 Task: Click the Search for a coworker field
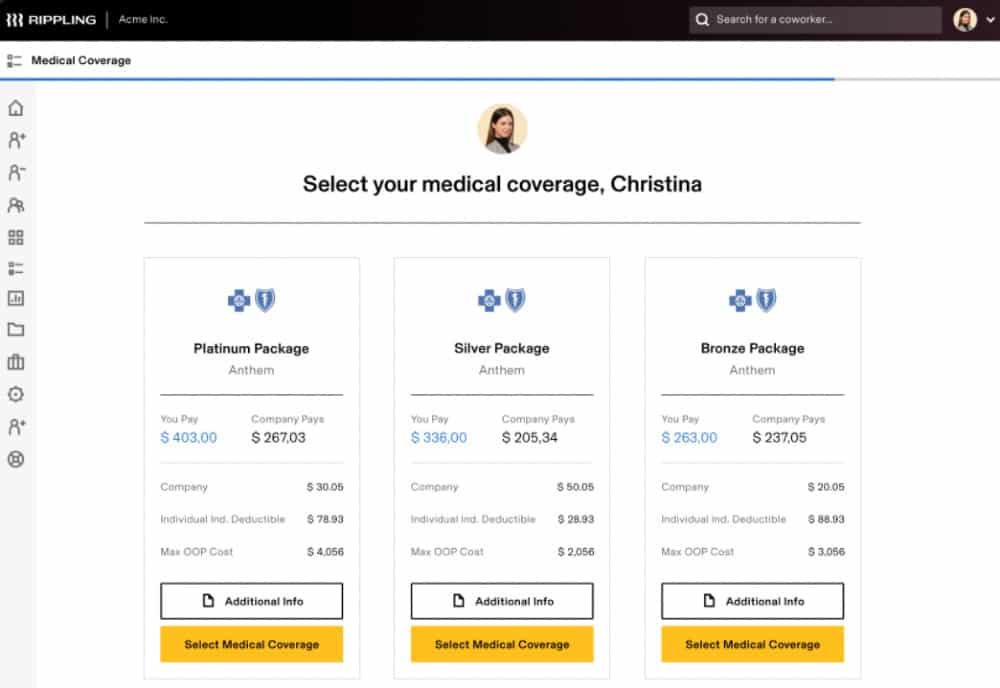coord(815,20)
